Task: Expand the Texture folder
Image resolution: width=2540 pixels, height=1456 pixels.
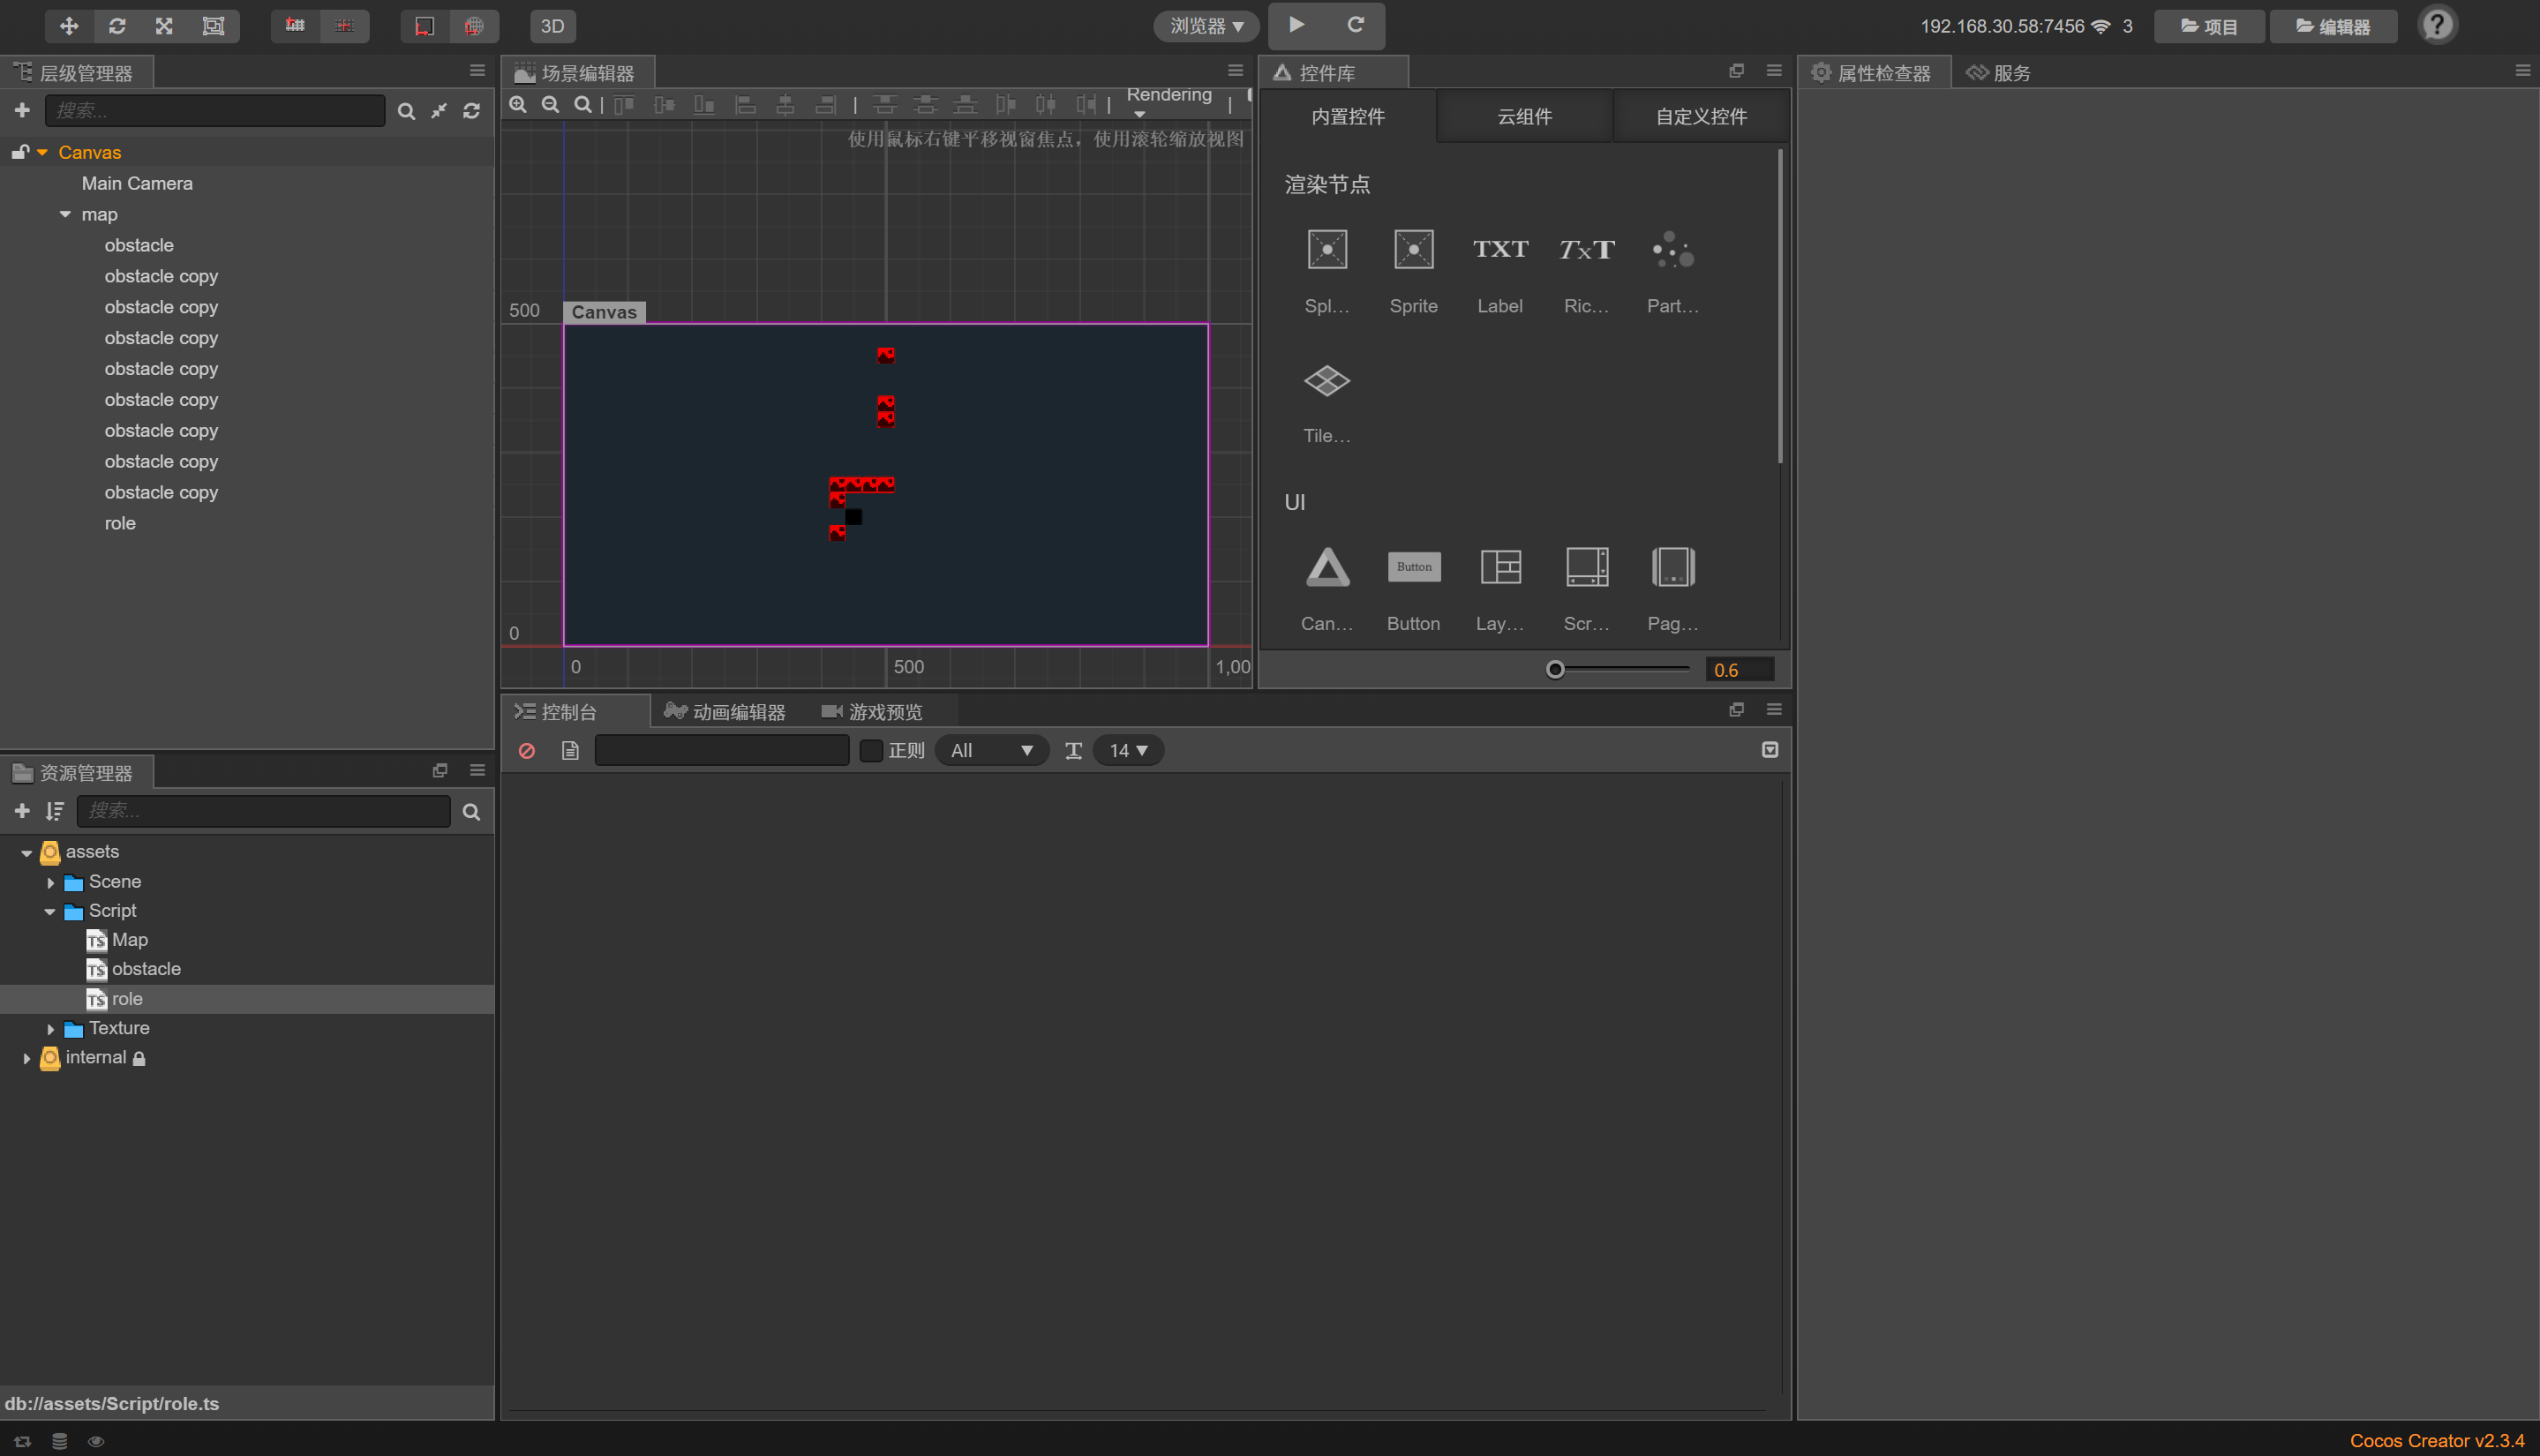Action: tap(50, 1029)
